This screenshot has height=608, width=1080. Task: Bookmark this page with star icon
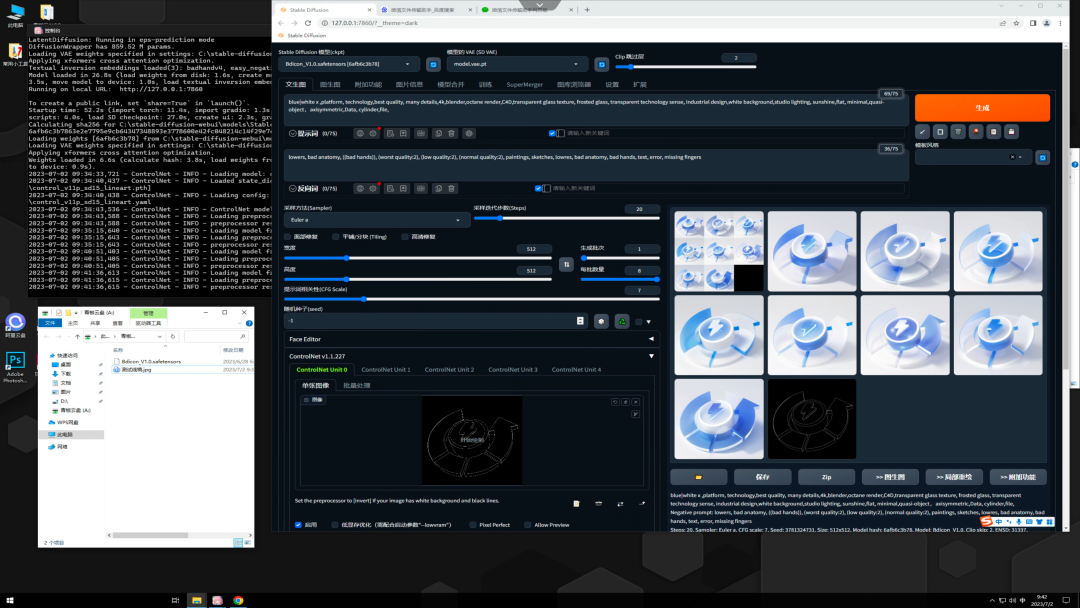[x=1016, y=23]
